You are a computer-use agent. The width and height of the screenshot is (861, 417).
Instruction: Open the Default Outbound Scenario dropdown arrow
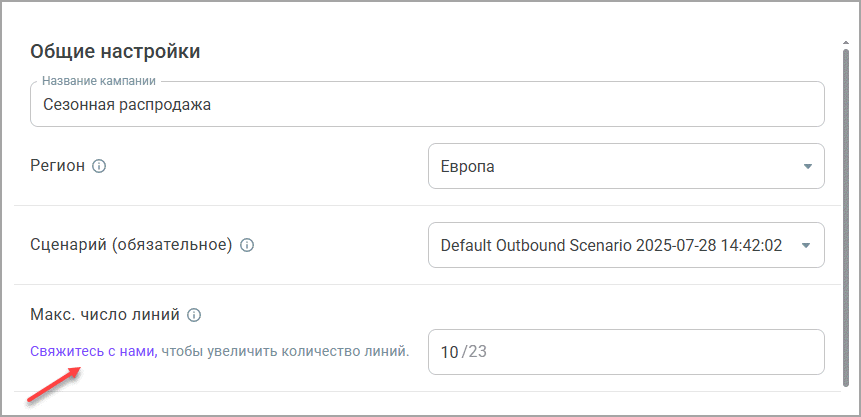(808, 245)
